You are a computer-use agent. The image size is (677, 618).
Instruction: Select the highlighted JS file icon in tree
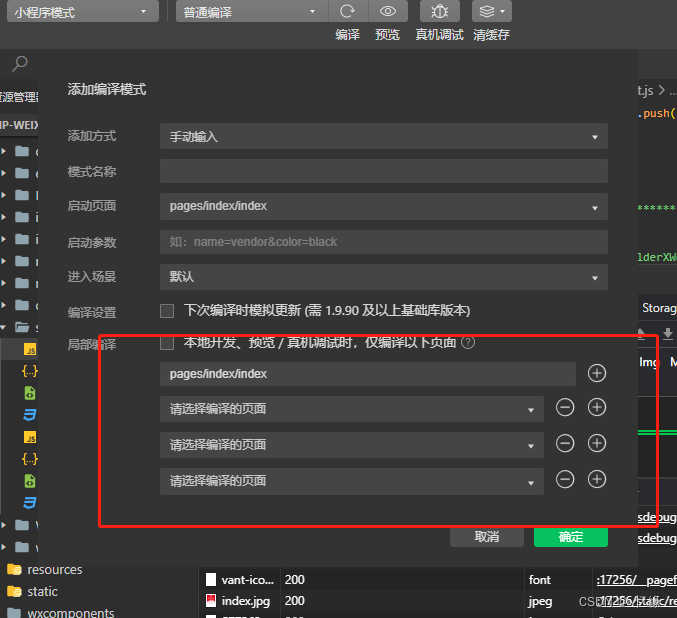30,349
